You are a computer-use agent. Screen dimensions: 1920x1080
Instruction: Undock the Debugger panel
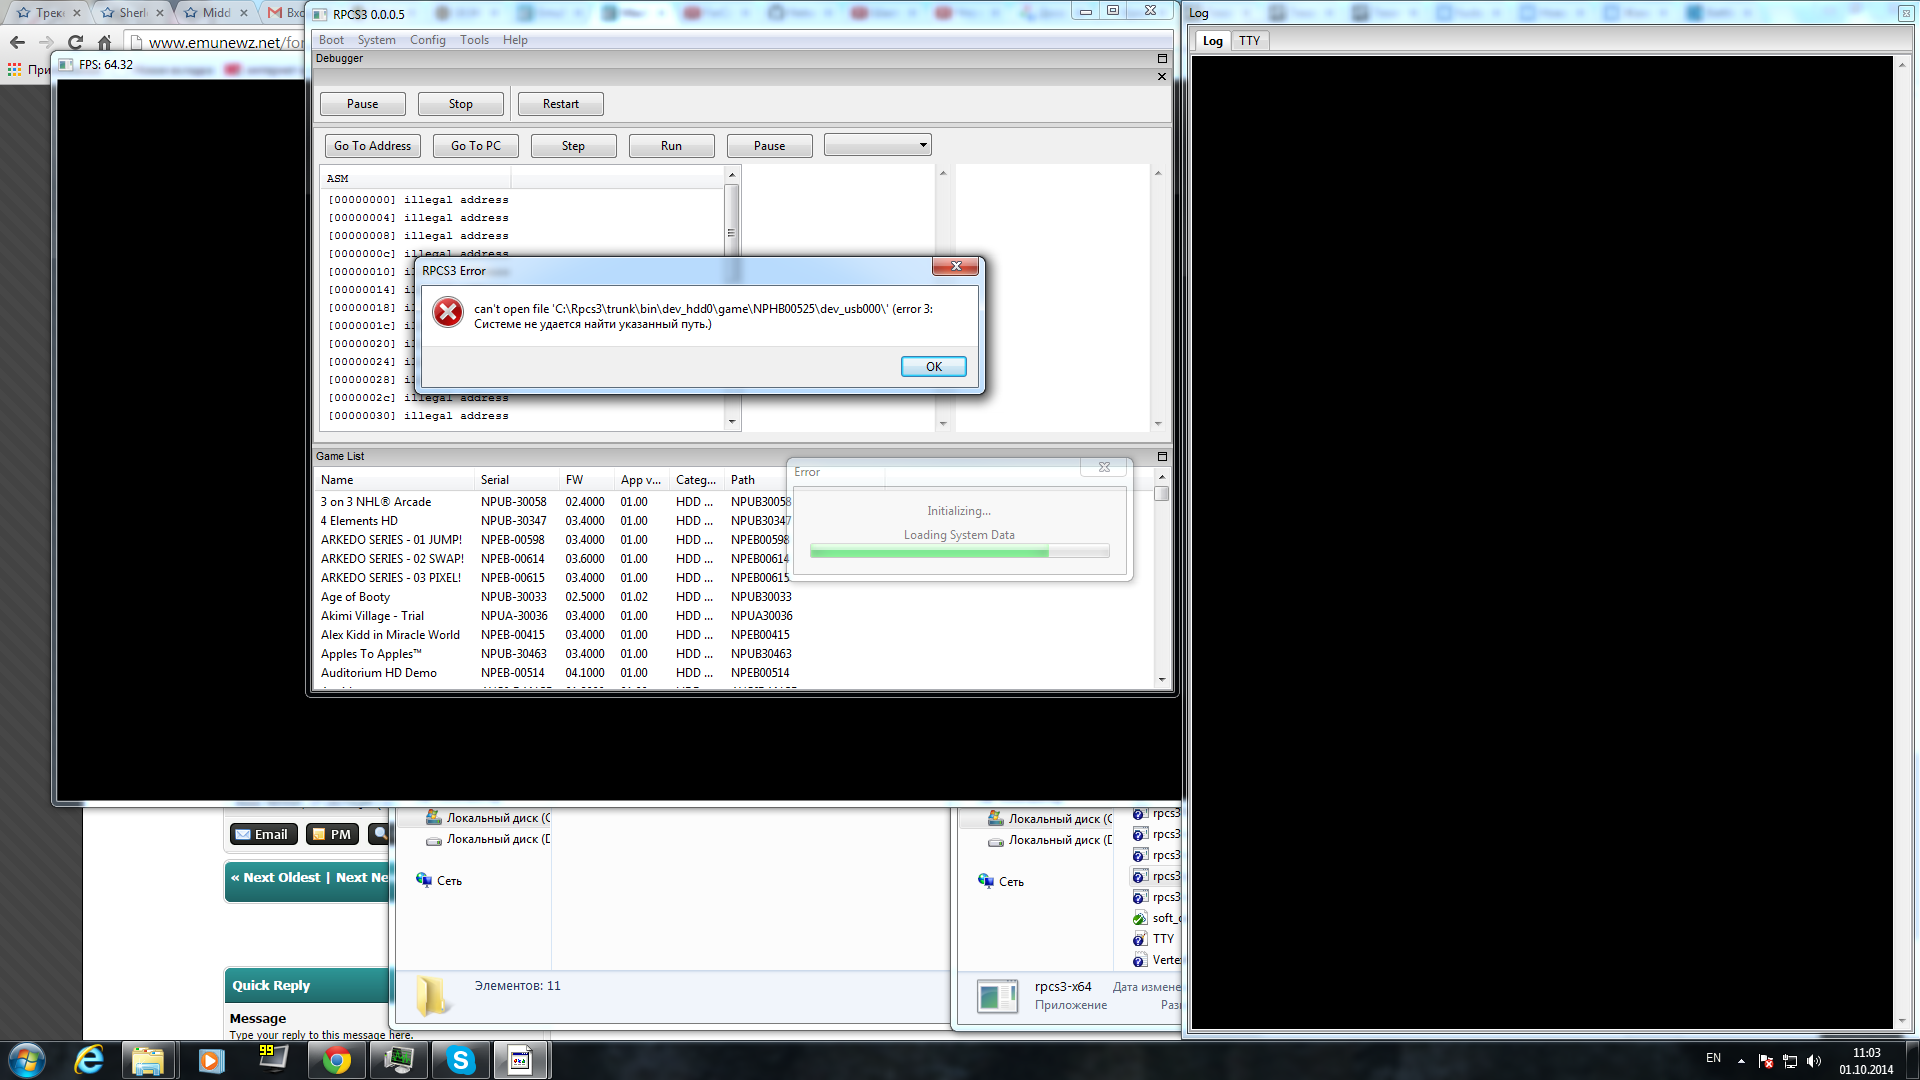(x=1161, y=58)
